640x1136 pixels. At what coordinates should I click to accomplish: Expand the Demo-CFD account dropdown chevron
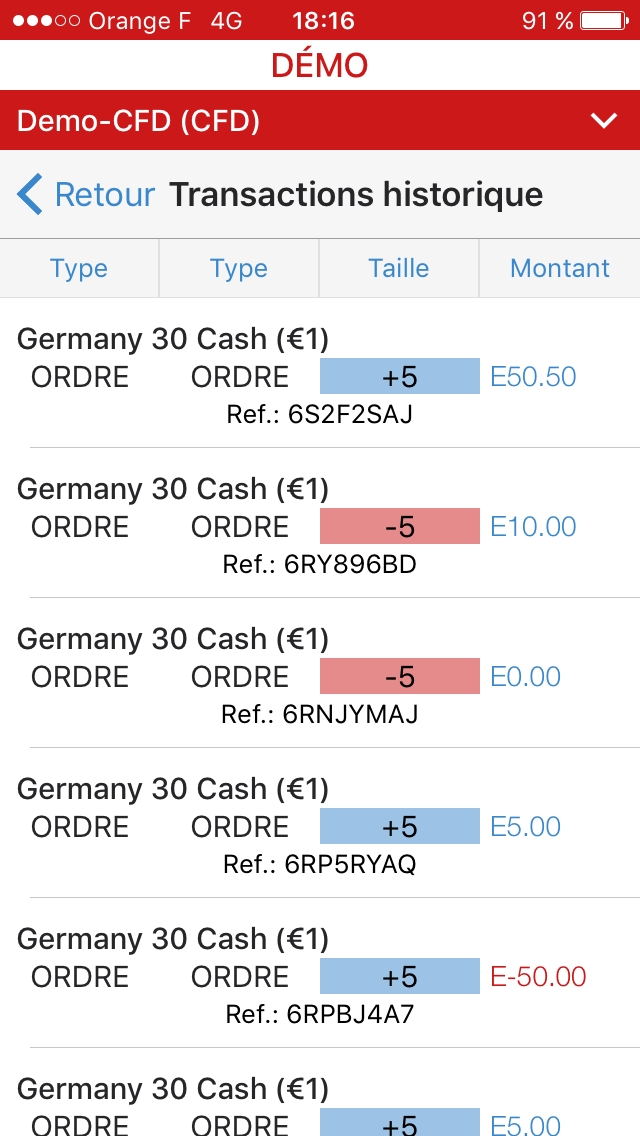pyautogui.click(x=604, y=121)
